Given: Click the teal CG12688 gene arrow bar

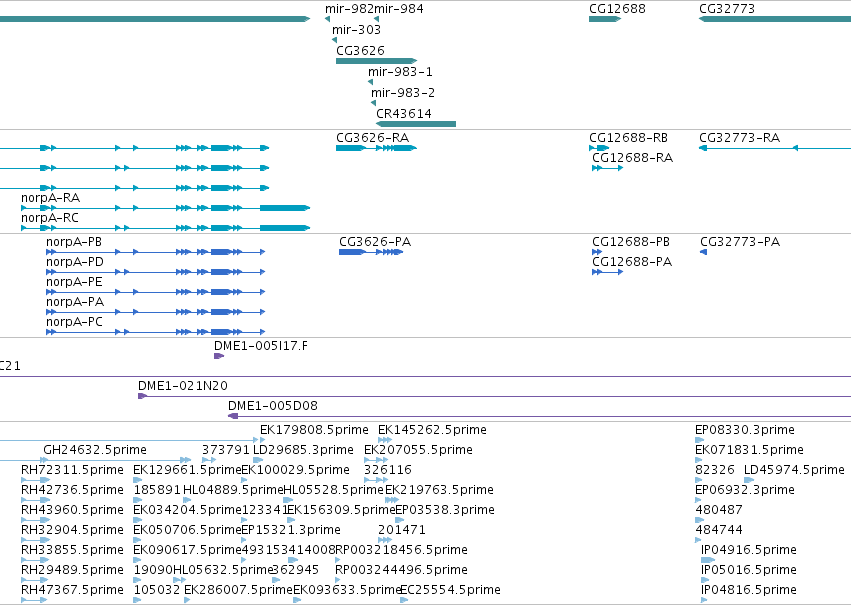Looking at the screenshot, I should (x=605, y=19).
